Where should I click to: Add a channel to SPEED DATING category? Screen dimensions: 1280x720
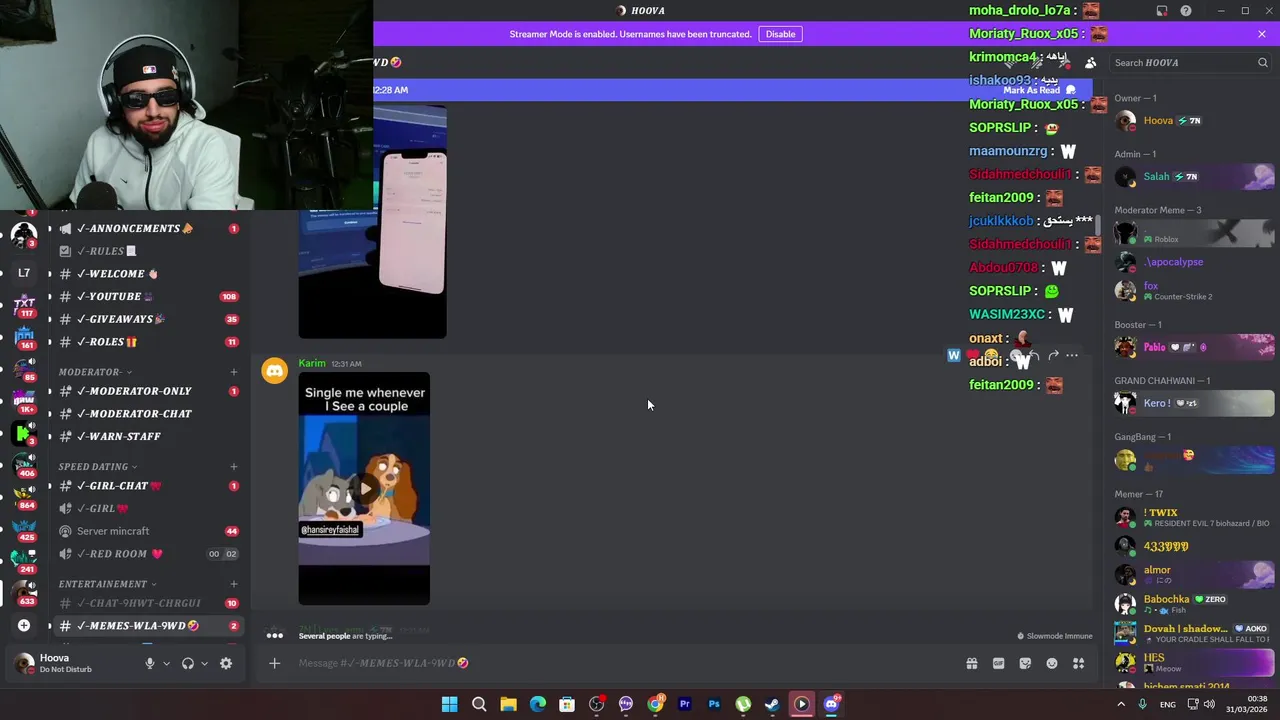coord(234,467)
